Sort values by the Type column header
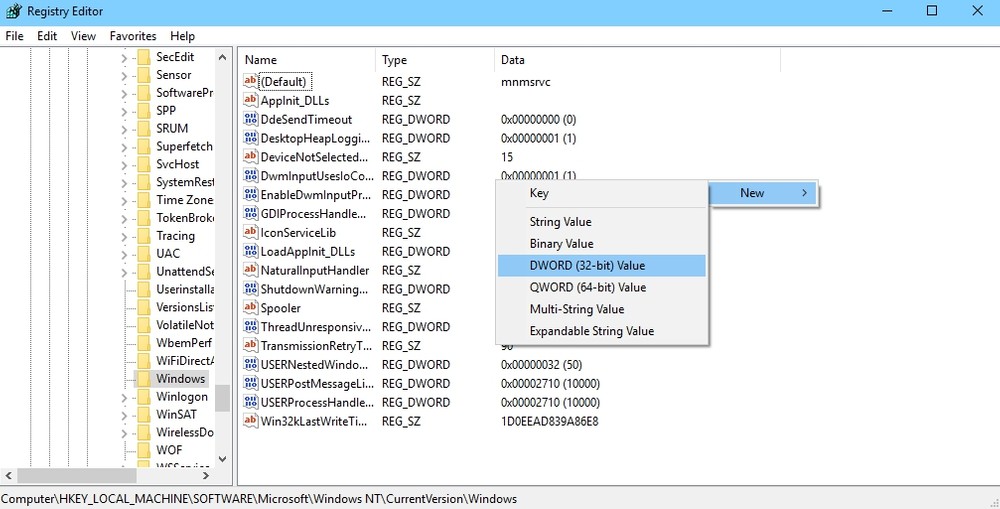 point(394,60)
